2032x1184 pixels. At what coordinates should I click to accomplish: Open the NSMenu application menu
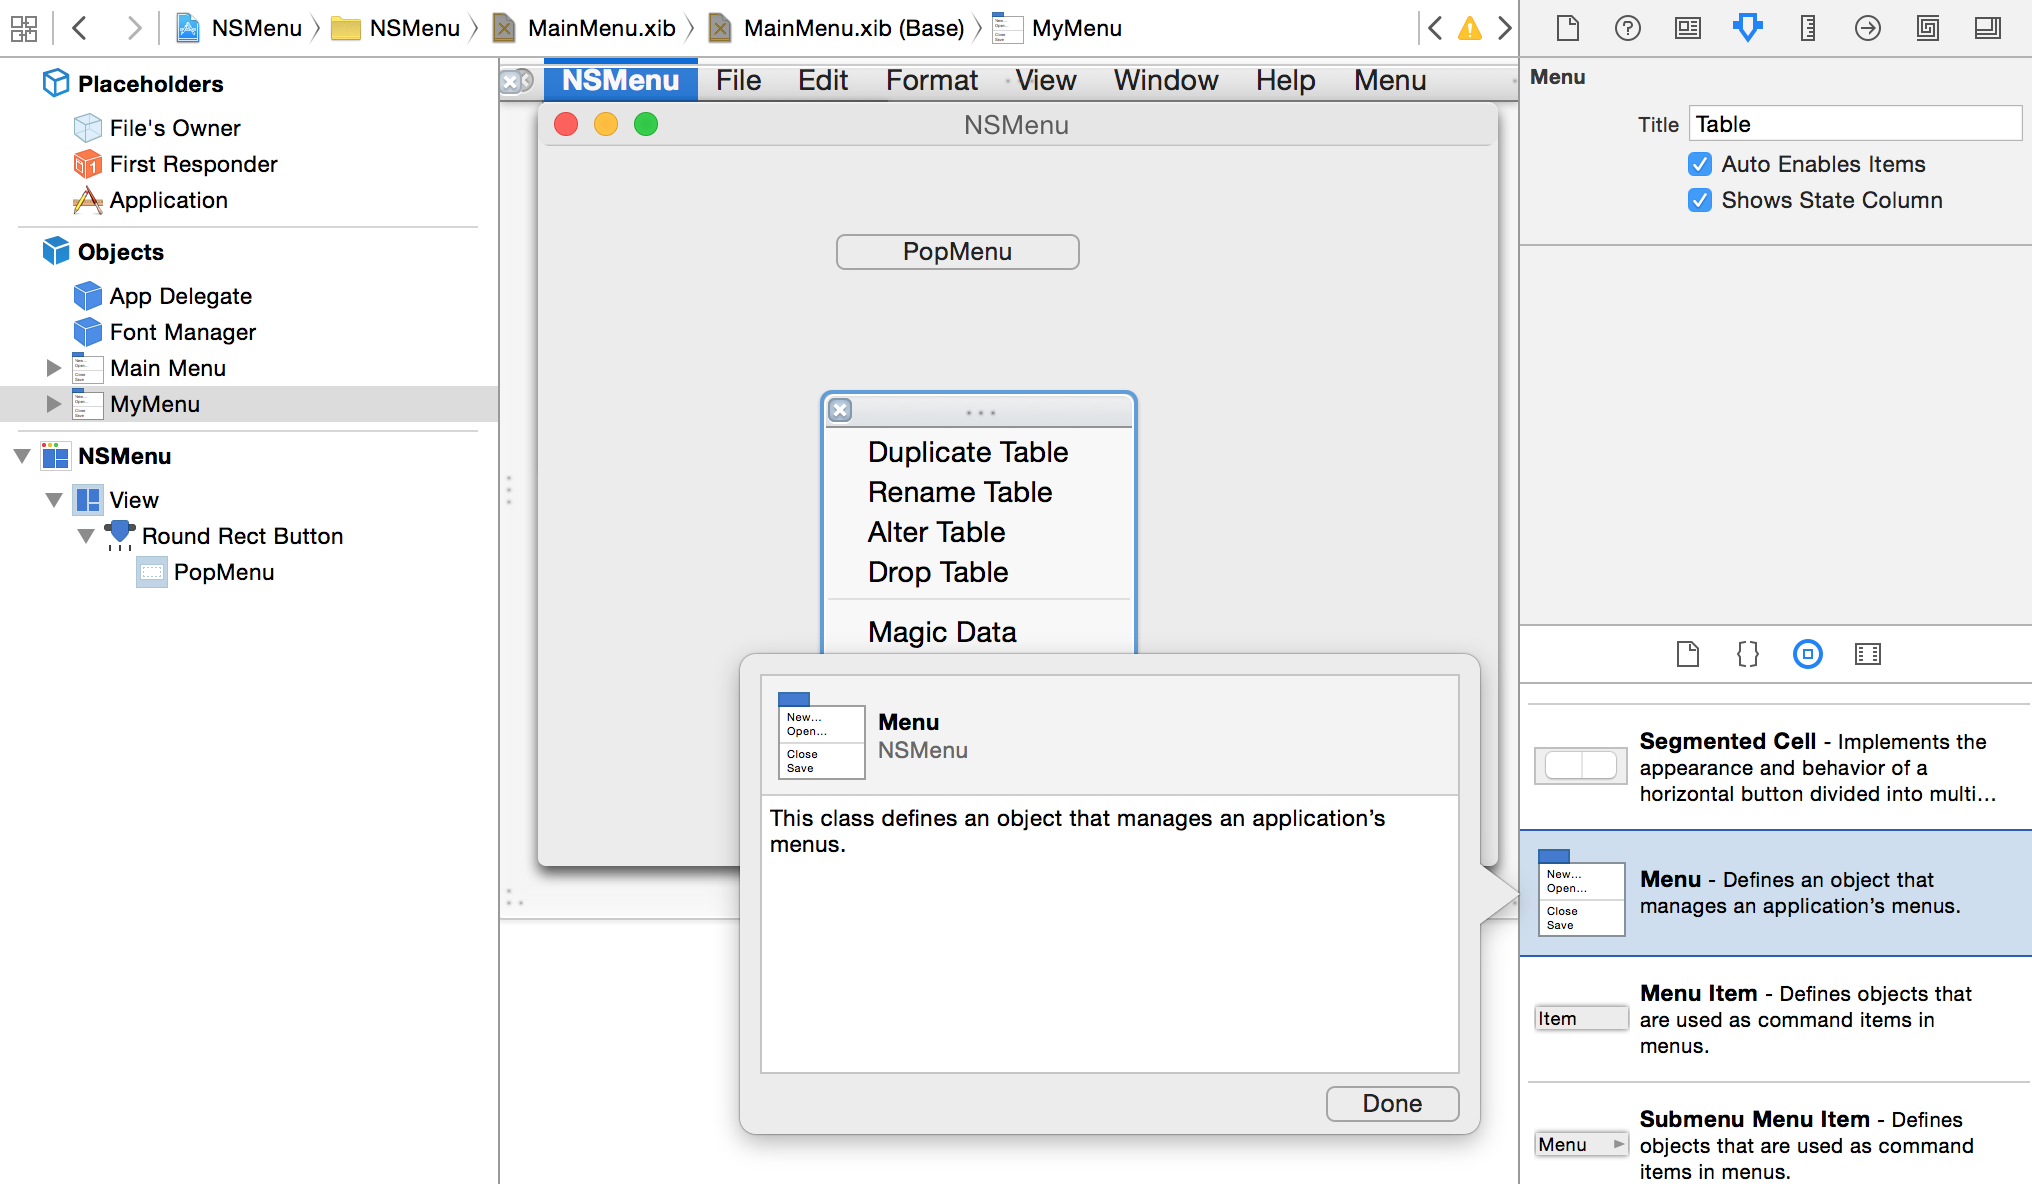click(621, 80)
